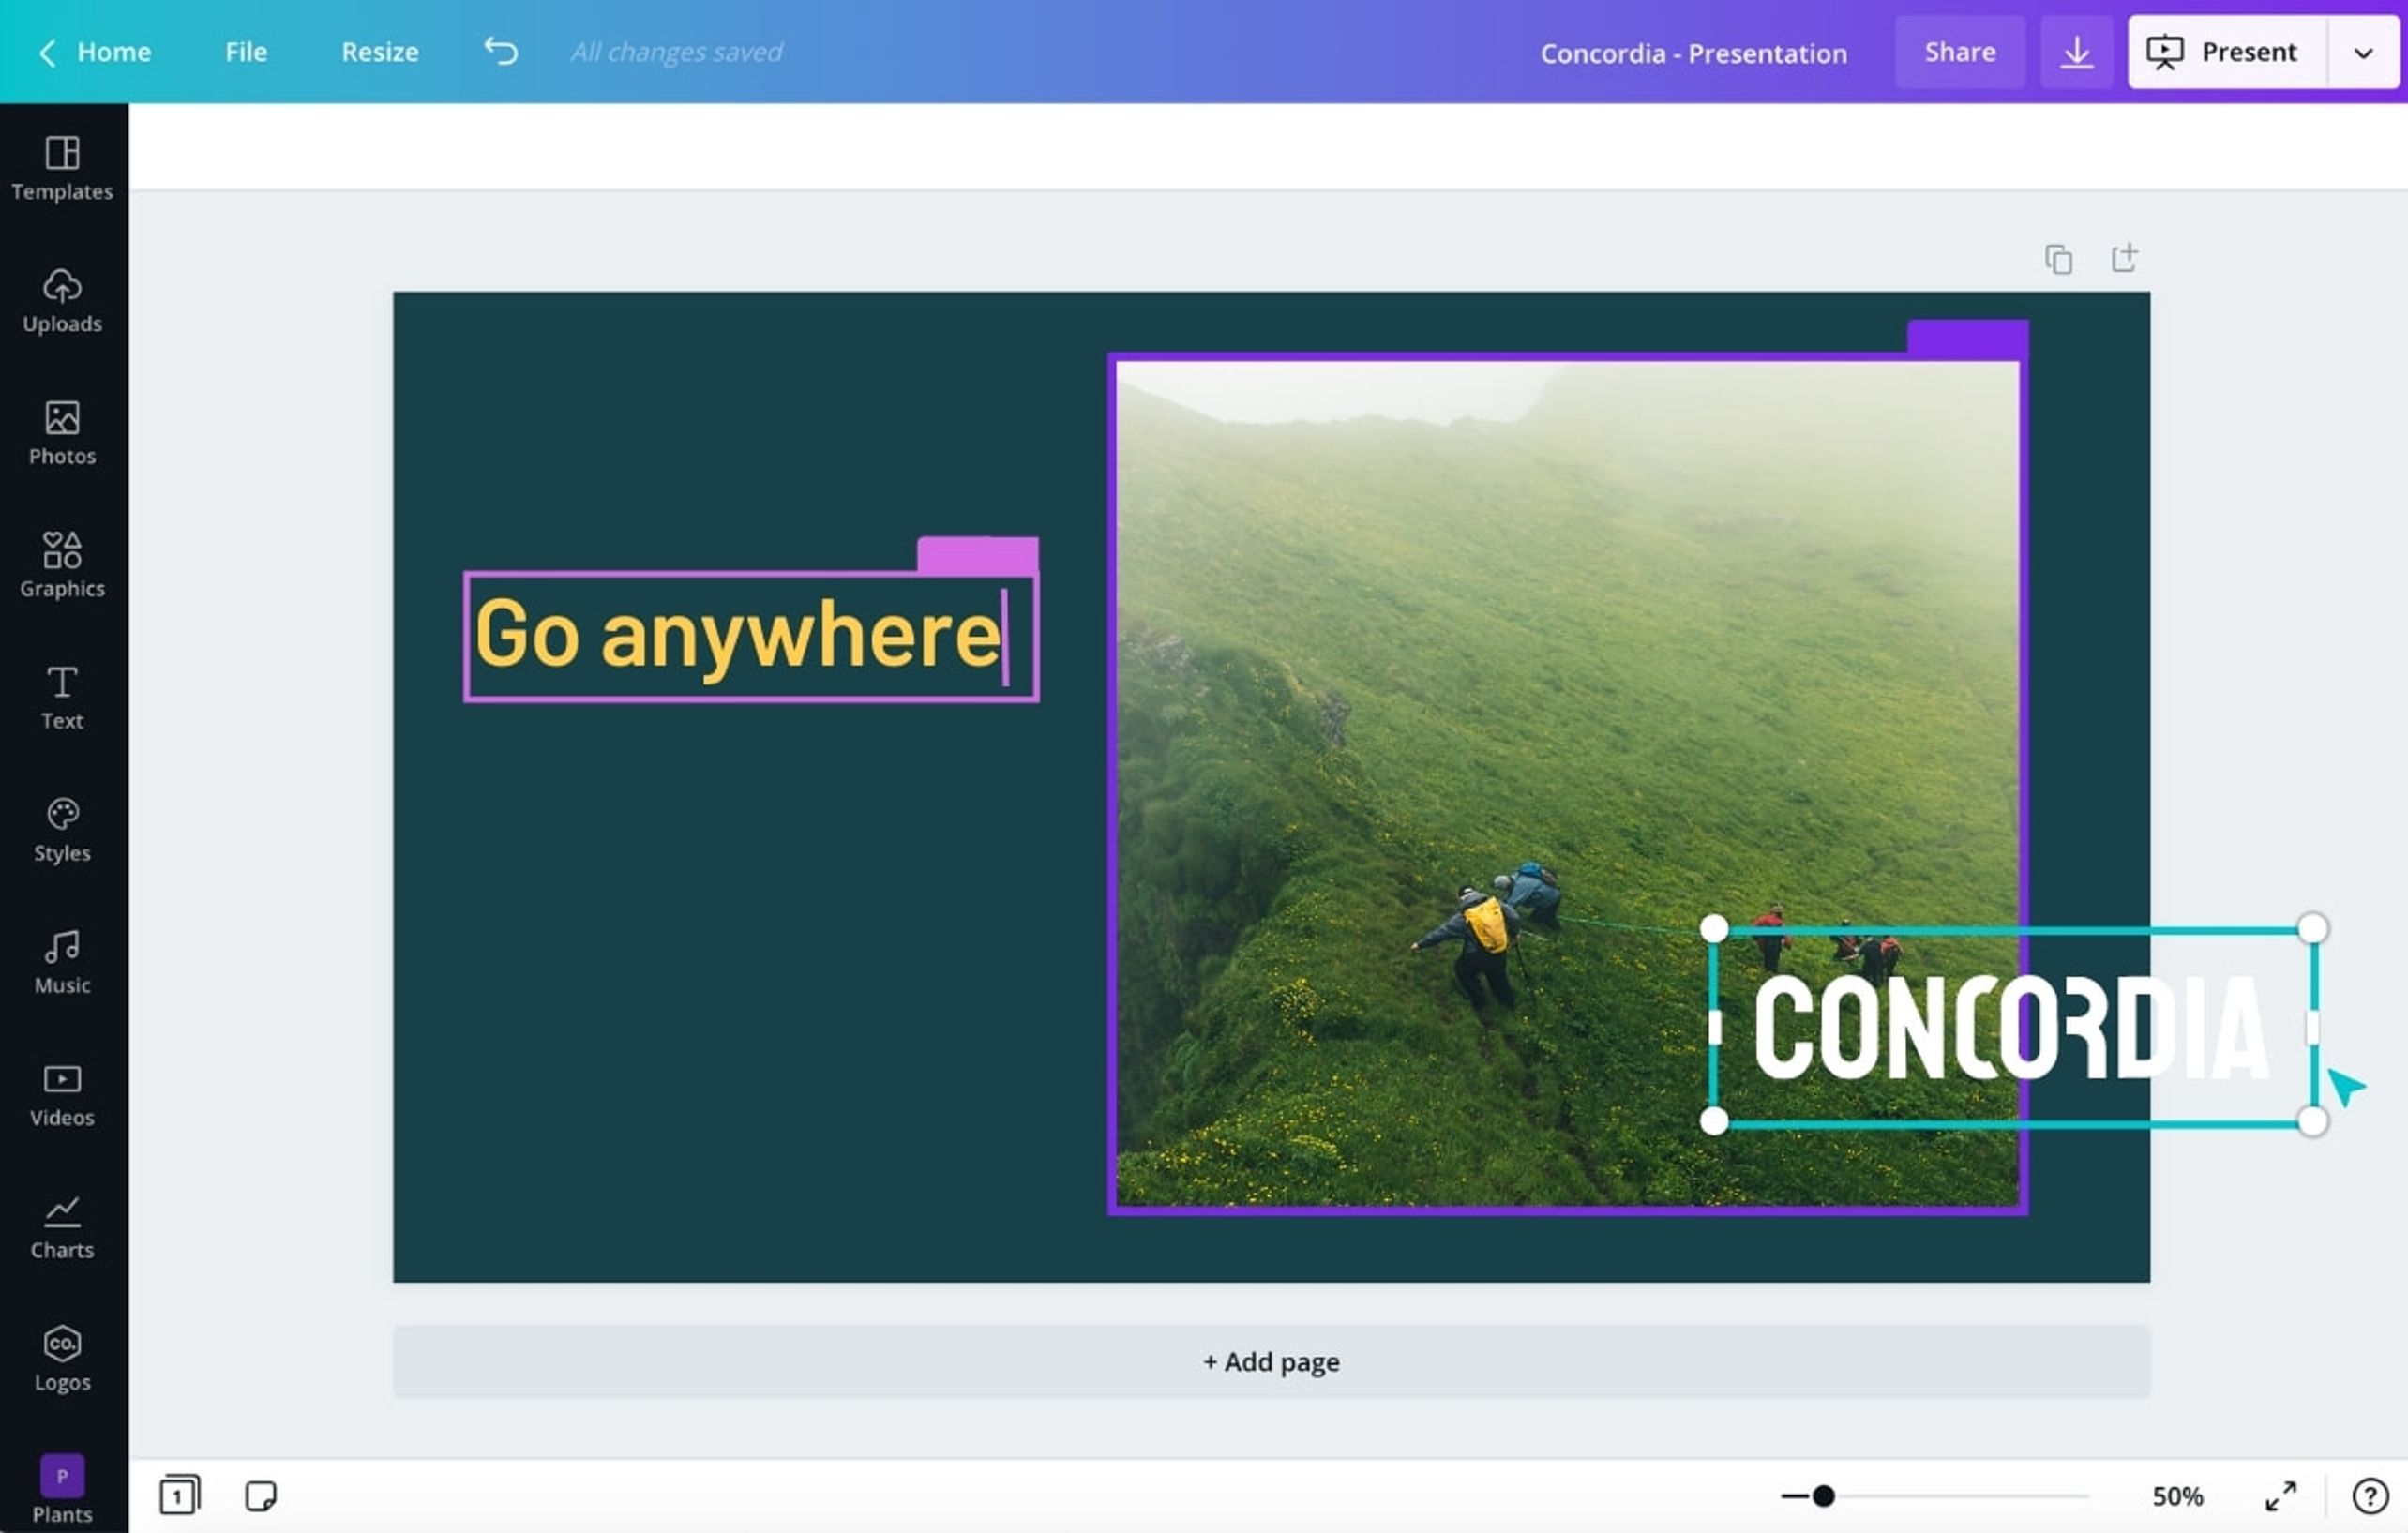Open the Photos panel
The width and height of the screenshot is (2408, 1533).
point(62,433)
